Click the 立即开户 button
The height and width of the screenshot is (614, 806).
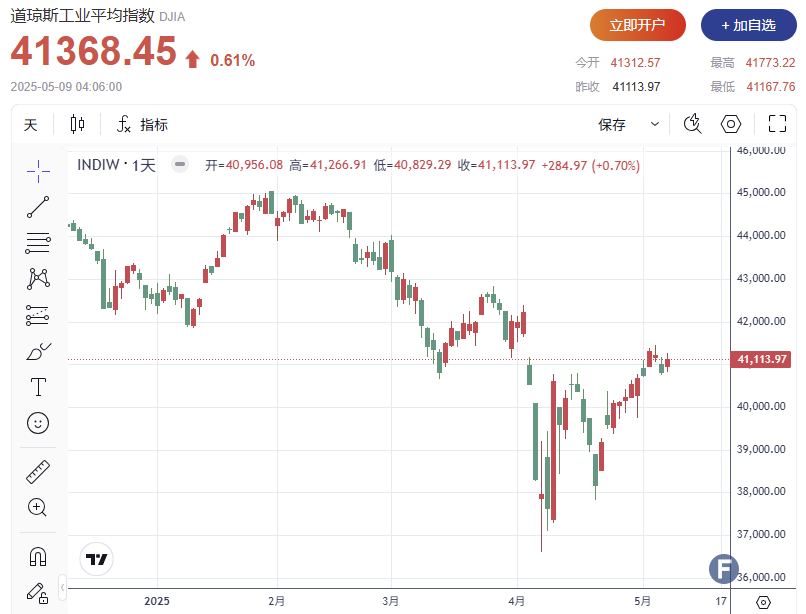(x=638, y=25)
